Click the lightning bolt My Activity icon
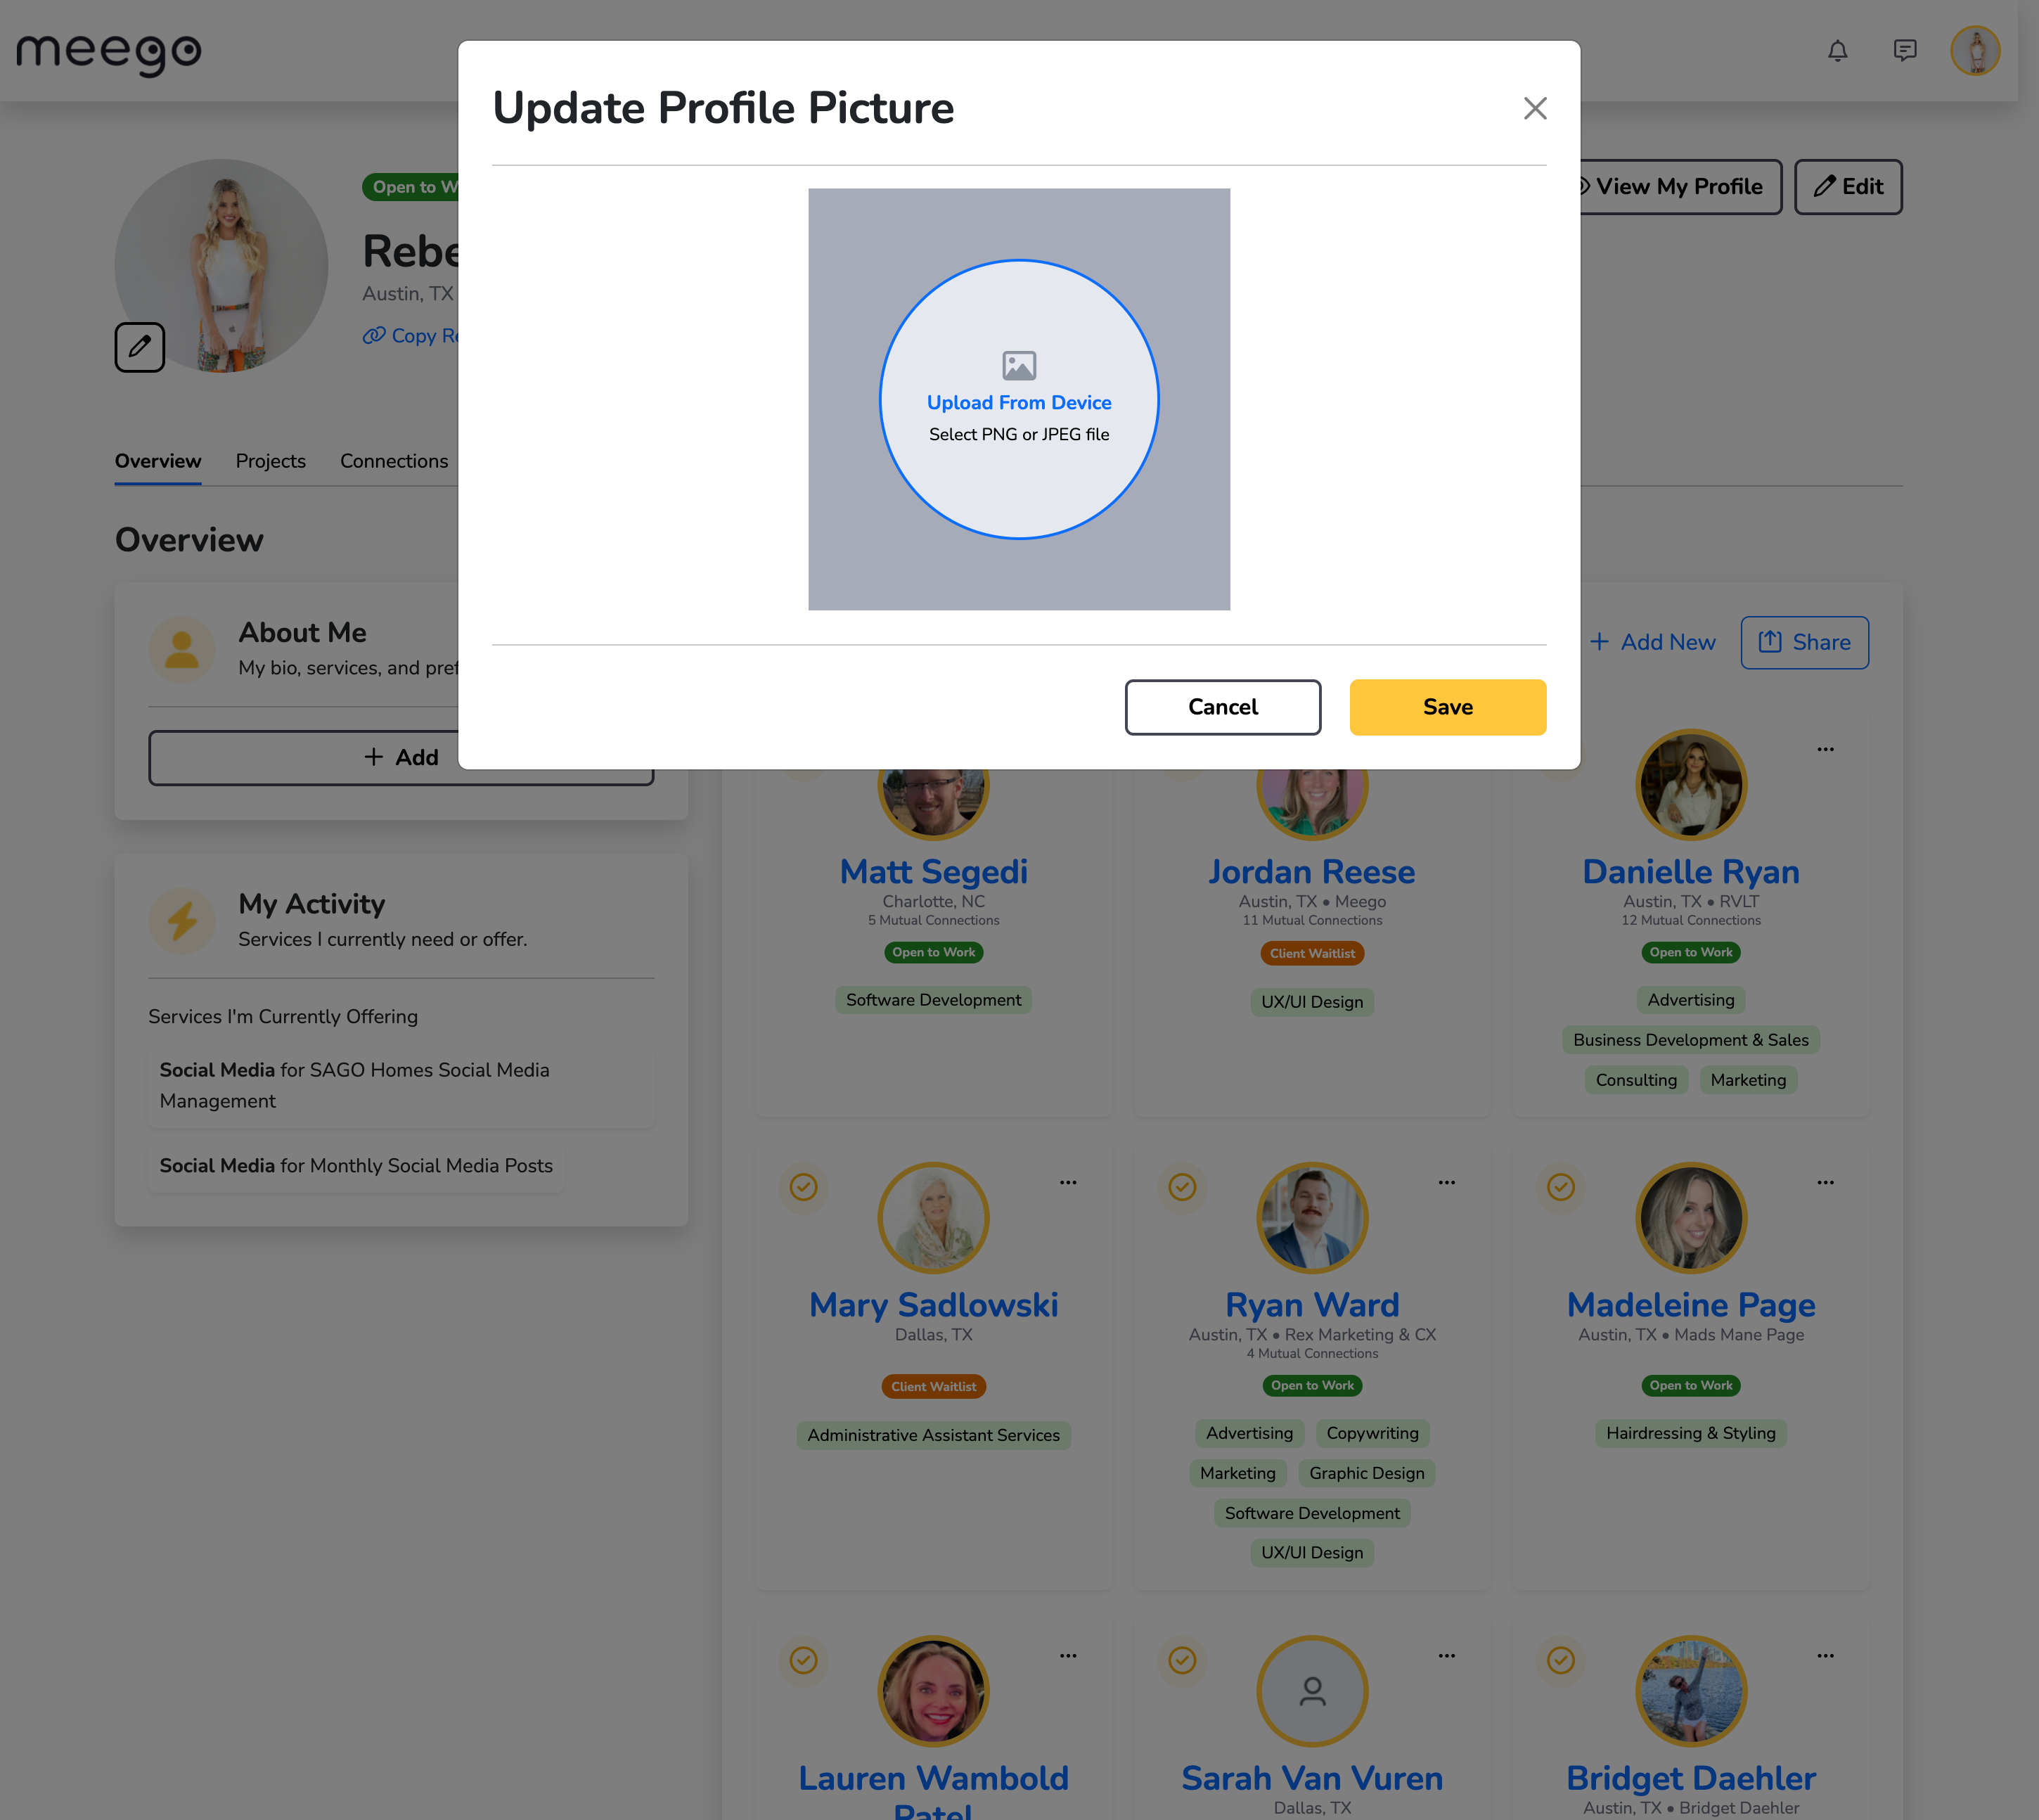 (x=182, y=920)
